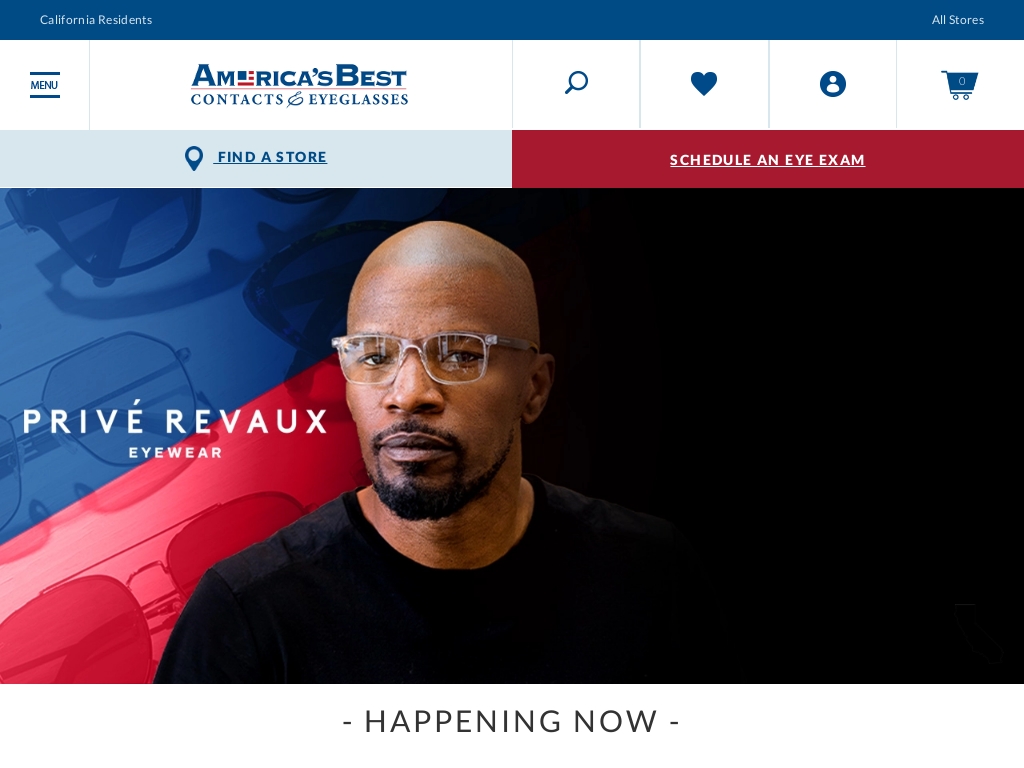This screenshot has width=1024, height=768.
Task: Click the HAPPENING NOW heading
Action: [x=511, y=722]
